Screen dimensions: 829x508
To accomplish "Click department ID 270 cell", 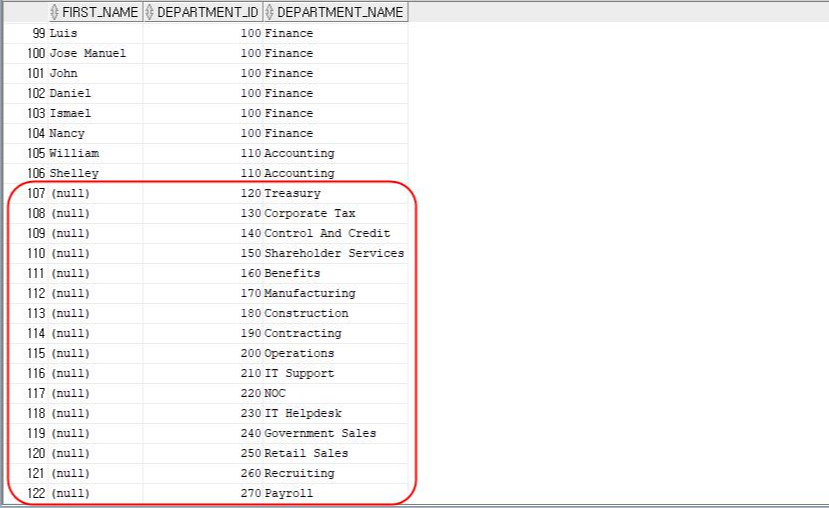I will (203, 494).
